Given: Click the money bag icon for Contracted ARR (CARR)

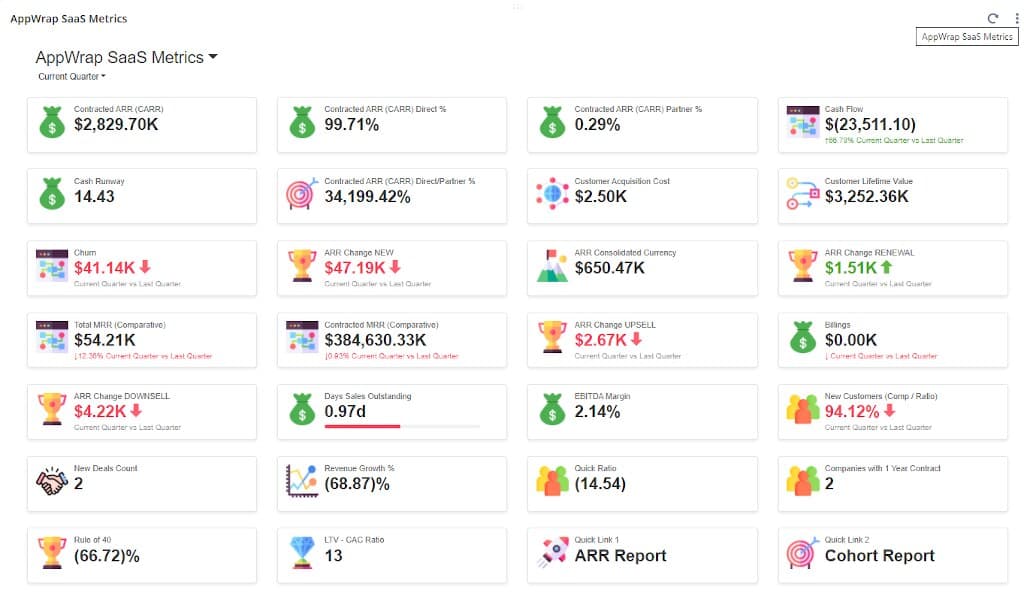Looking at the screenshot, I should point(52,122).
